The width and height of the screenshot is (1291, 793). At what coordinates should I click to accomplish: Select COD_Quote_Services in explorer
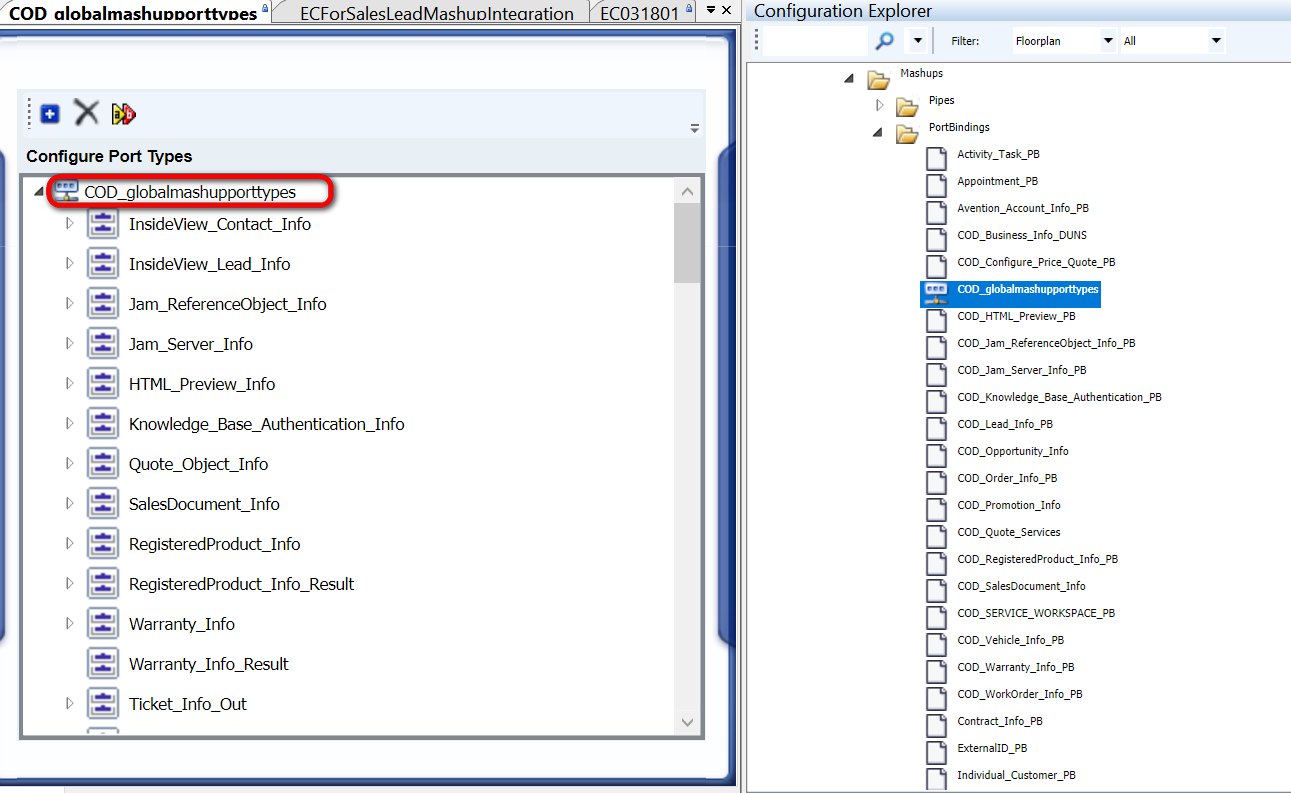1009,532
